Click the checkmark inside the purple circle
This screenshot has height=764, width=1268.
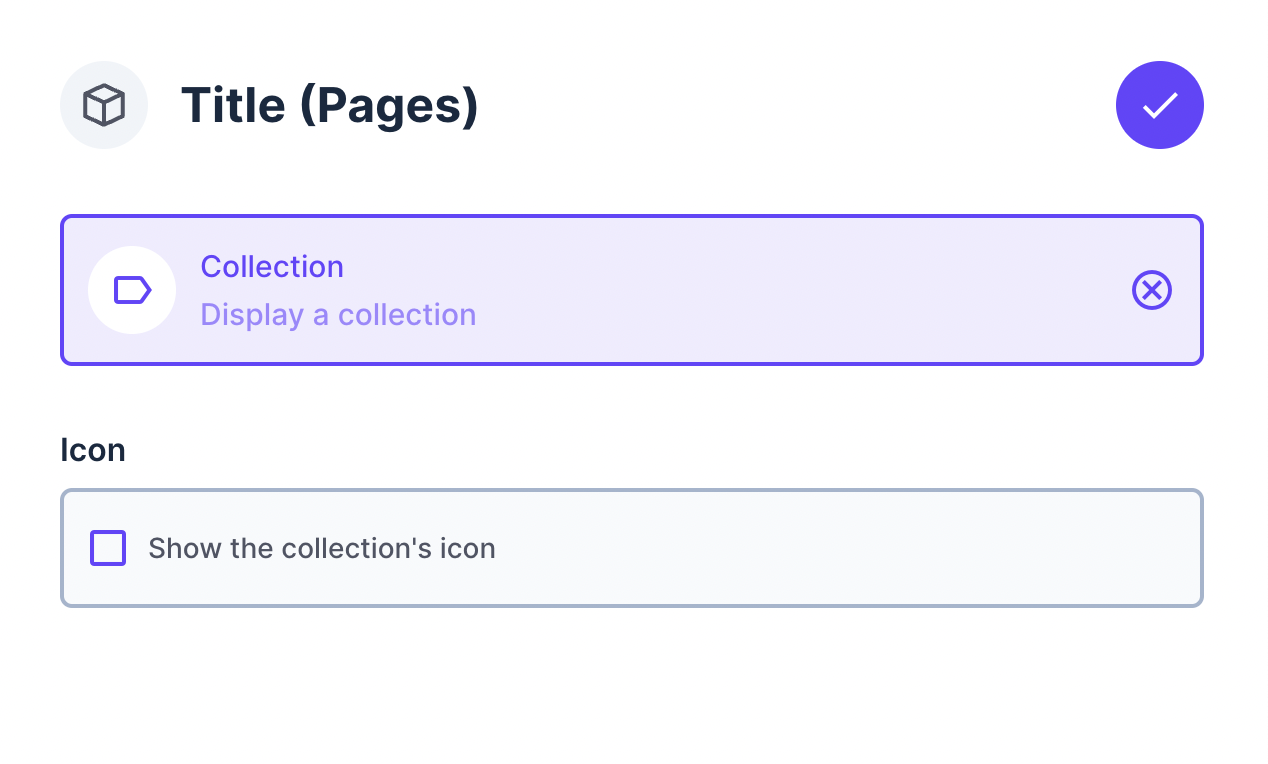click(1160, 104)
